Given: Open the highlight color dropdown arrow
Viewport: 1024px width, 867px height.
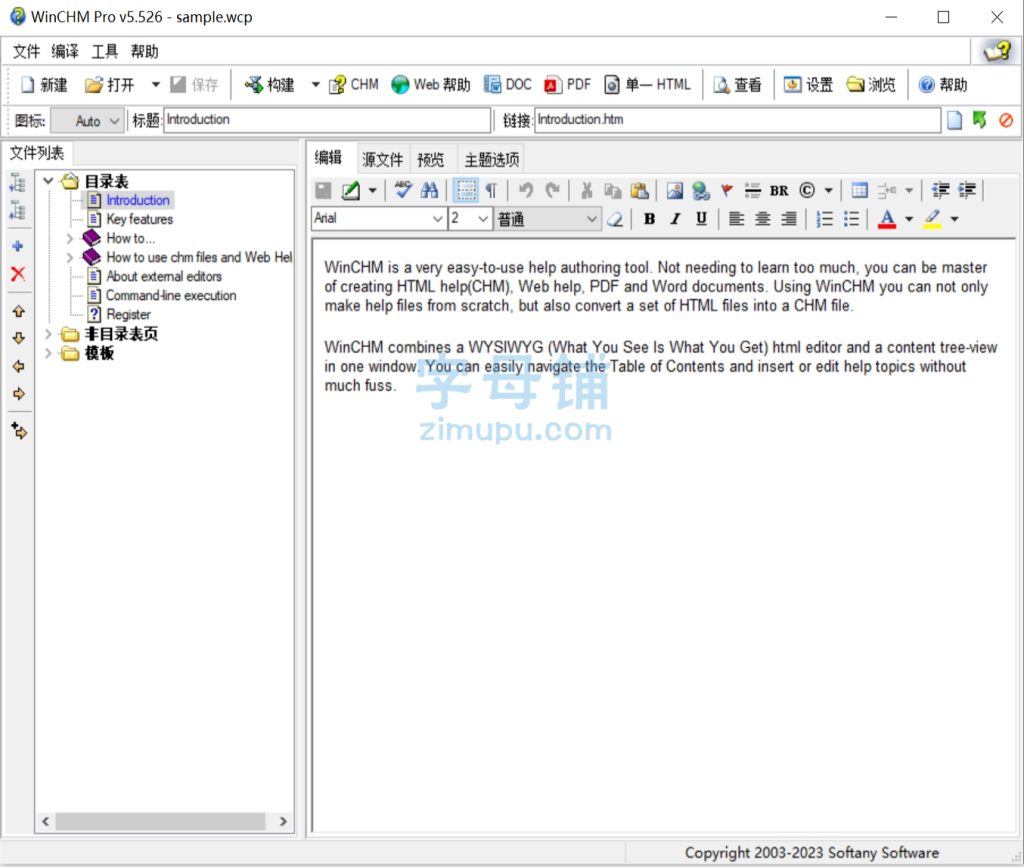Looking at the screenshot, I should [x=954, y=219].
